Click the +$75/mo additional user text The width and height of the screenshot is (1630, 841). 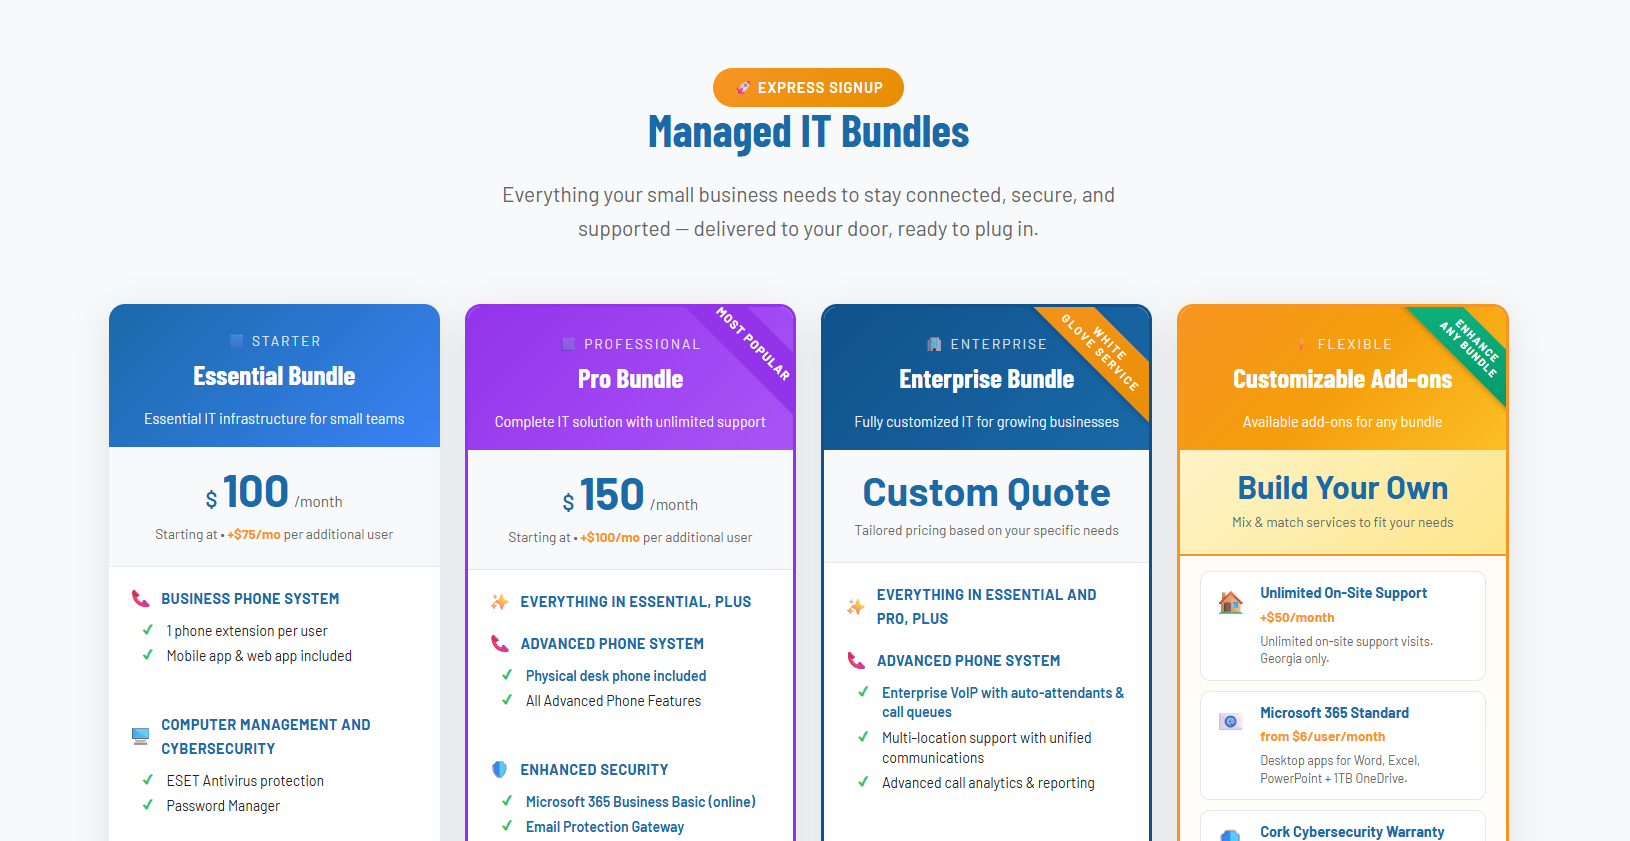click(x=254, y=534)
